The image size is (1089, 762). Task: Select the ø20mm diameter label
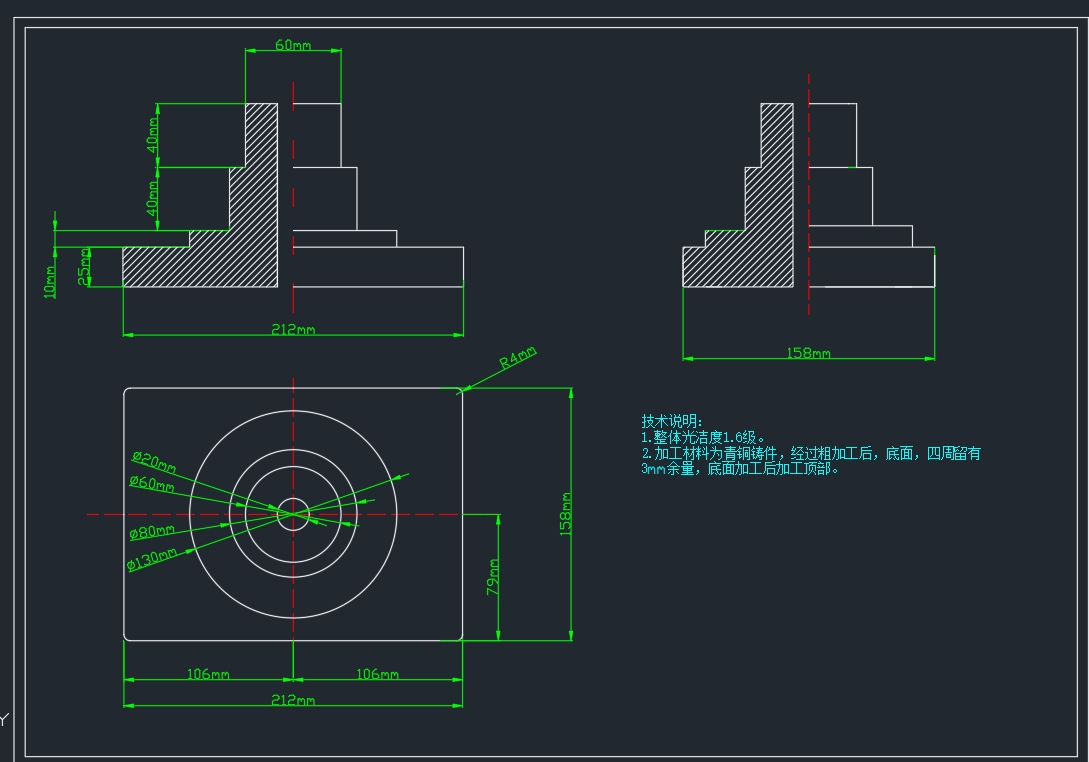click(154, 462)
